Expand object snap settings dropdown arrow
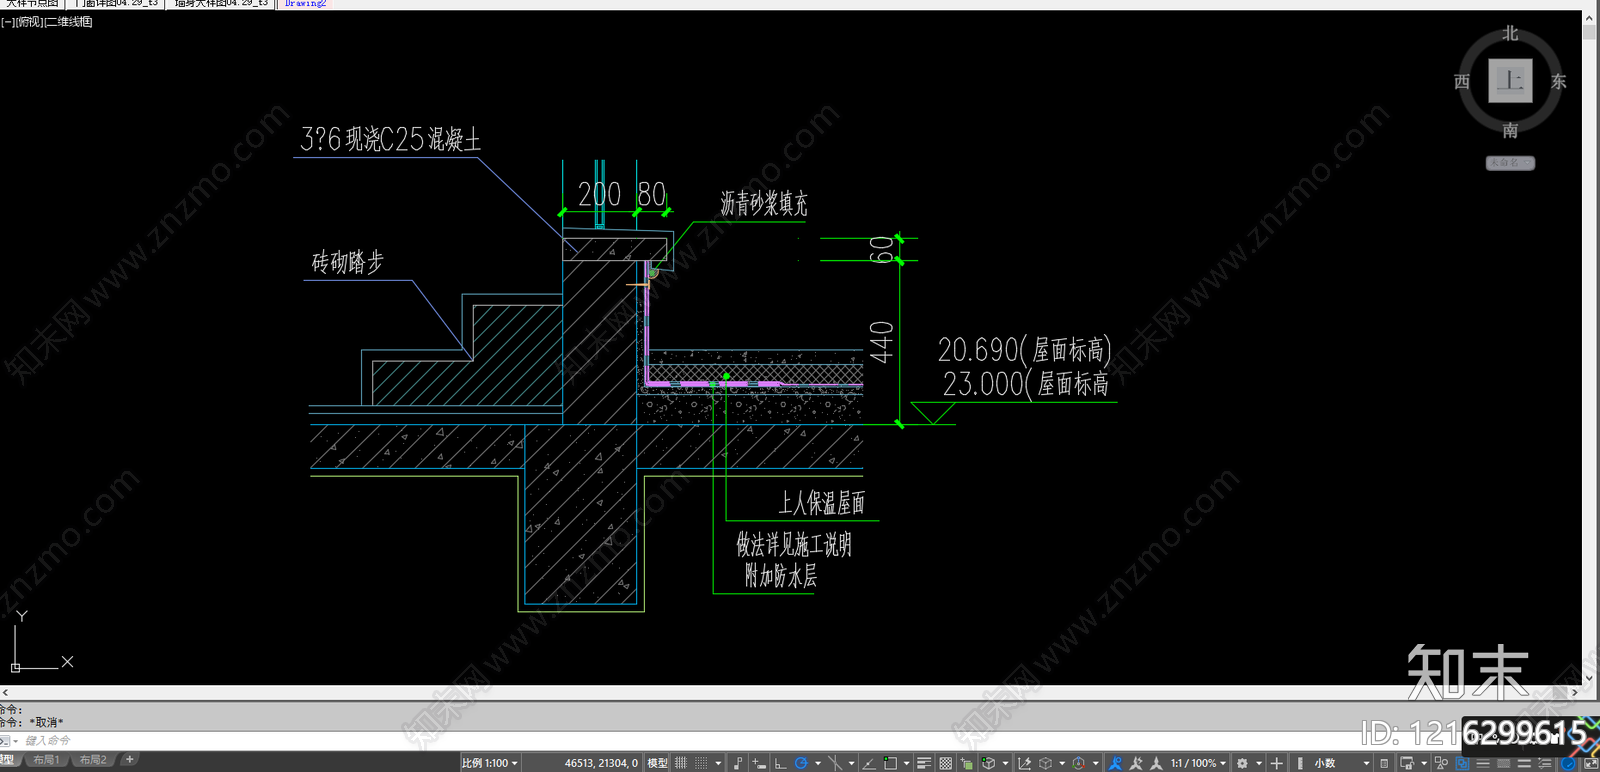Screen dimensions: 1600x772 coord(906,763)
